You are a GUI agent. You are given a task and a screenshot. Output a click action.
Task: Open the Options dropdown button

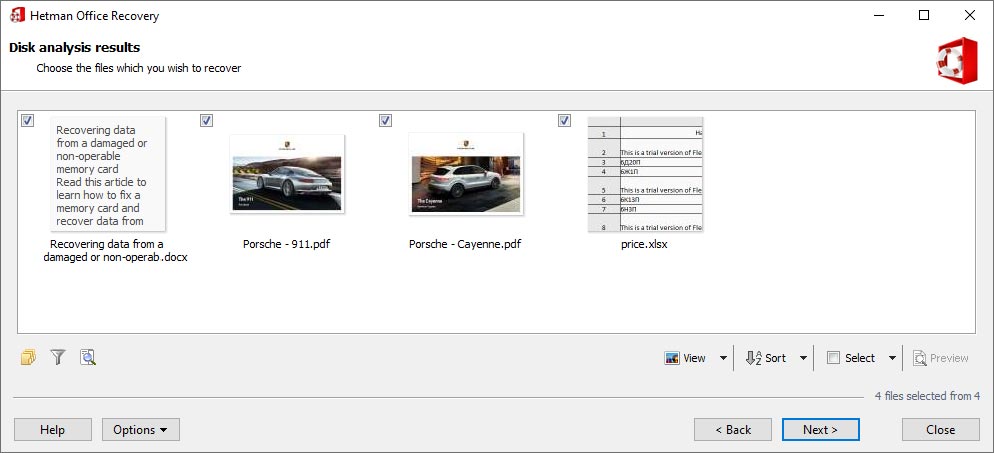click(141, 430)
